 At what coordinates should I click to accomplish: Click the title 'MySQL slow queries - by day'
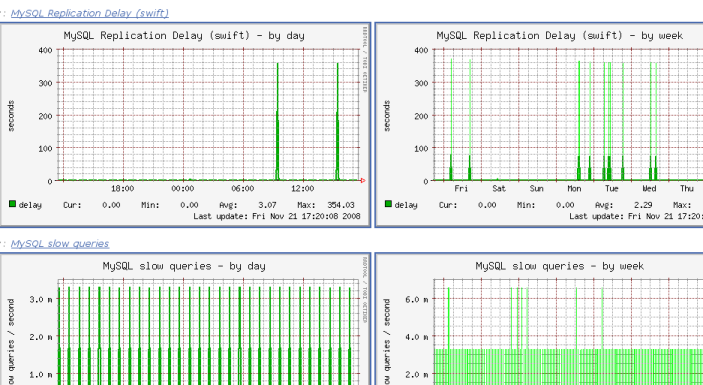pyautogui.click(x=184, y=266)
